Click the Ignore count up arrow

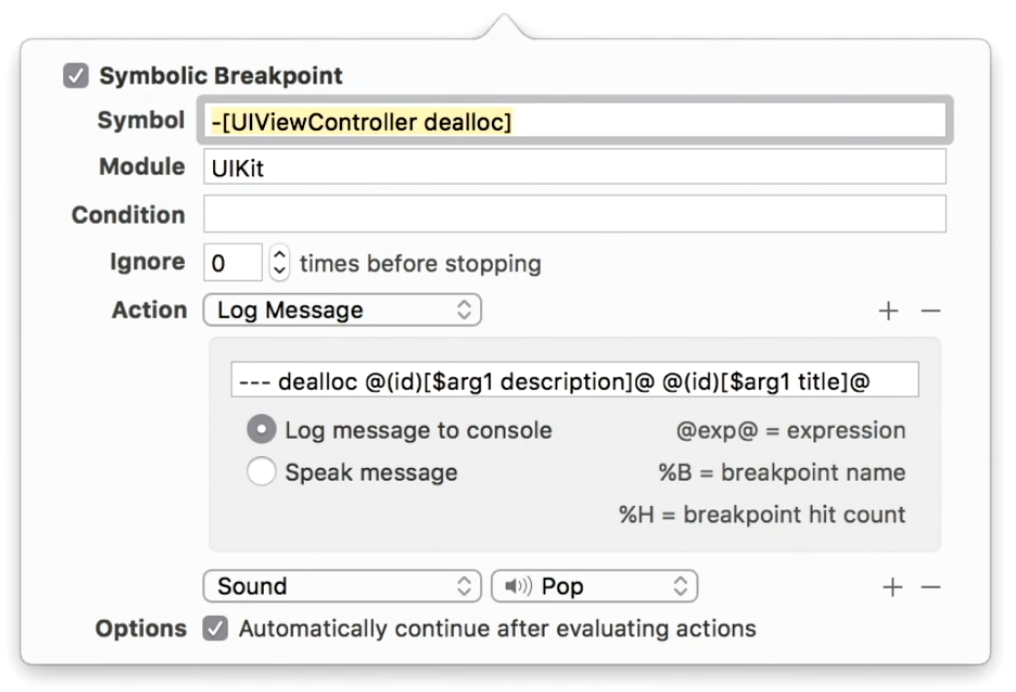coord(277,255)
